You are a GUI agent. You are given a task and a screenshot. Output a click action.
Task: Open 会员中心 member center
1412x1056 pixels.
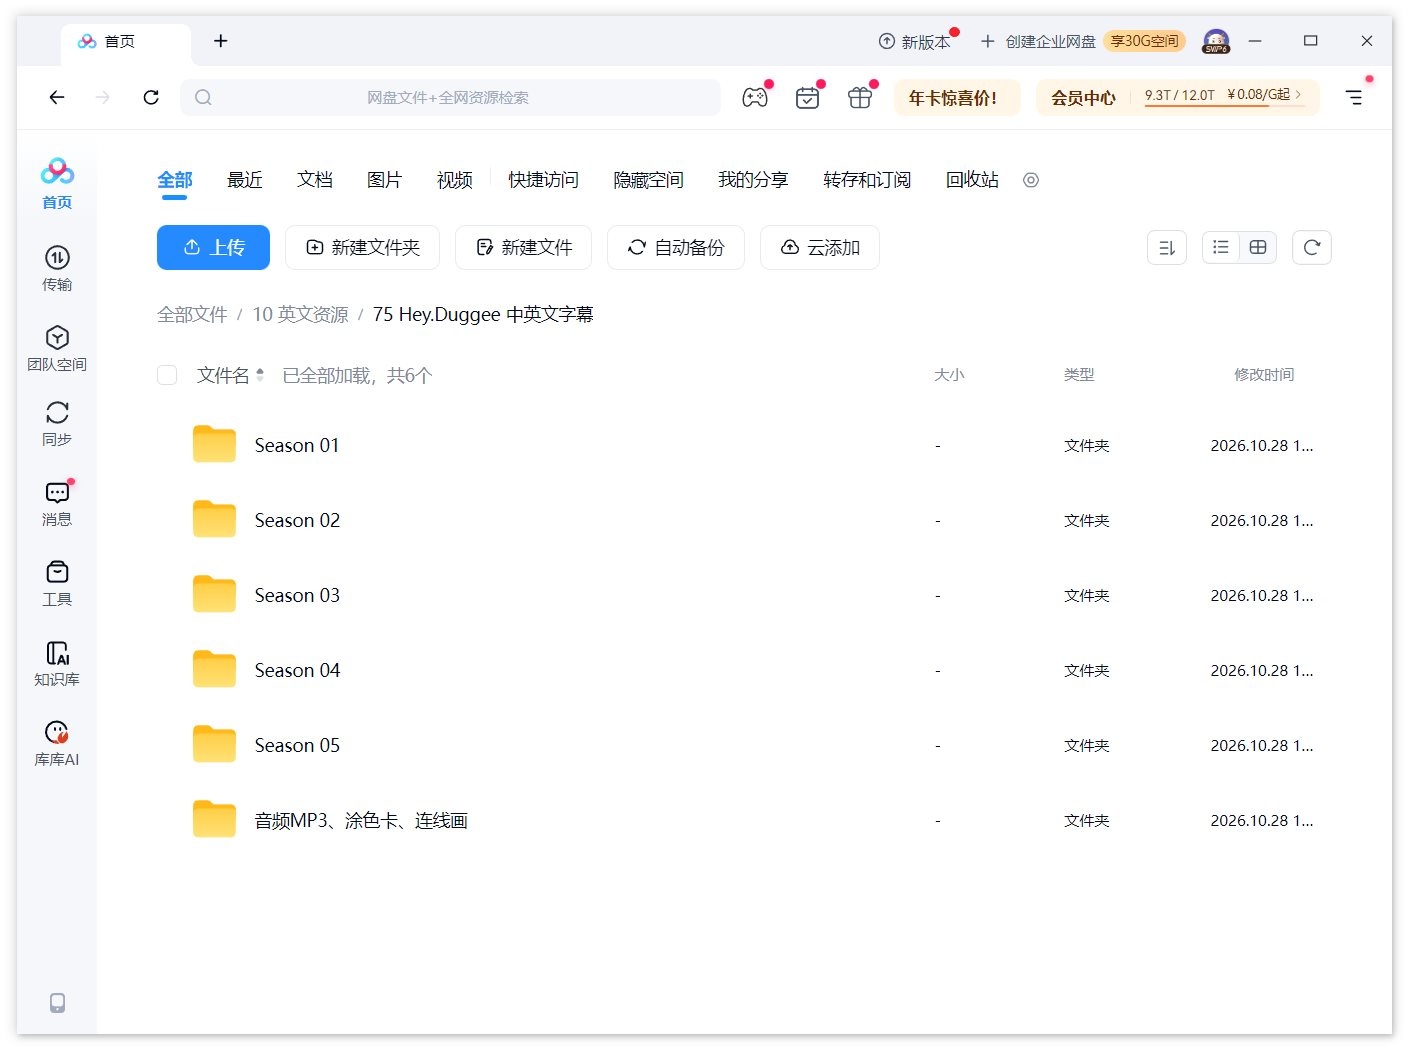click(x=1083, y=97)
